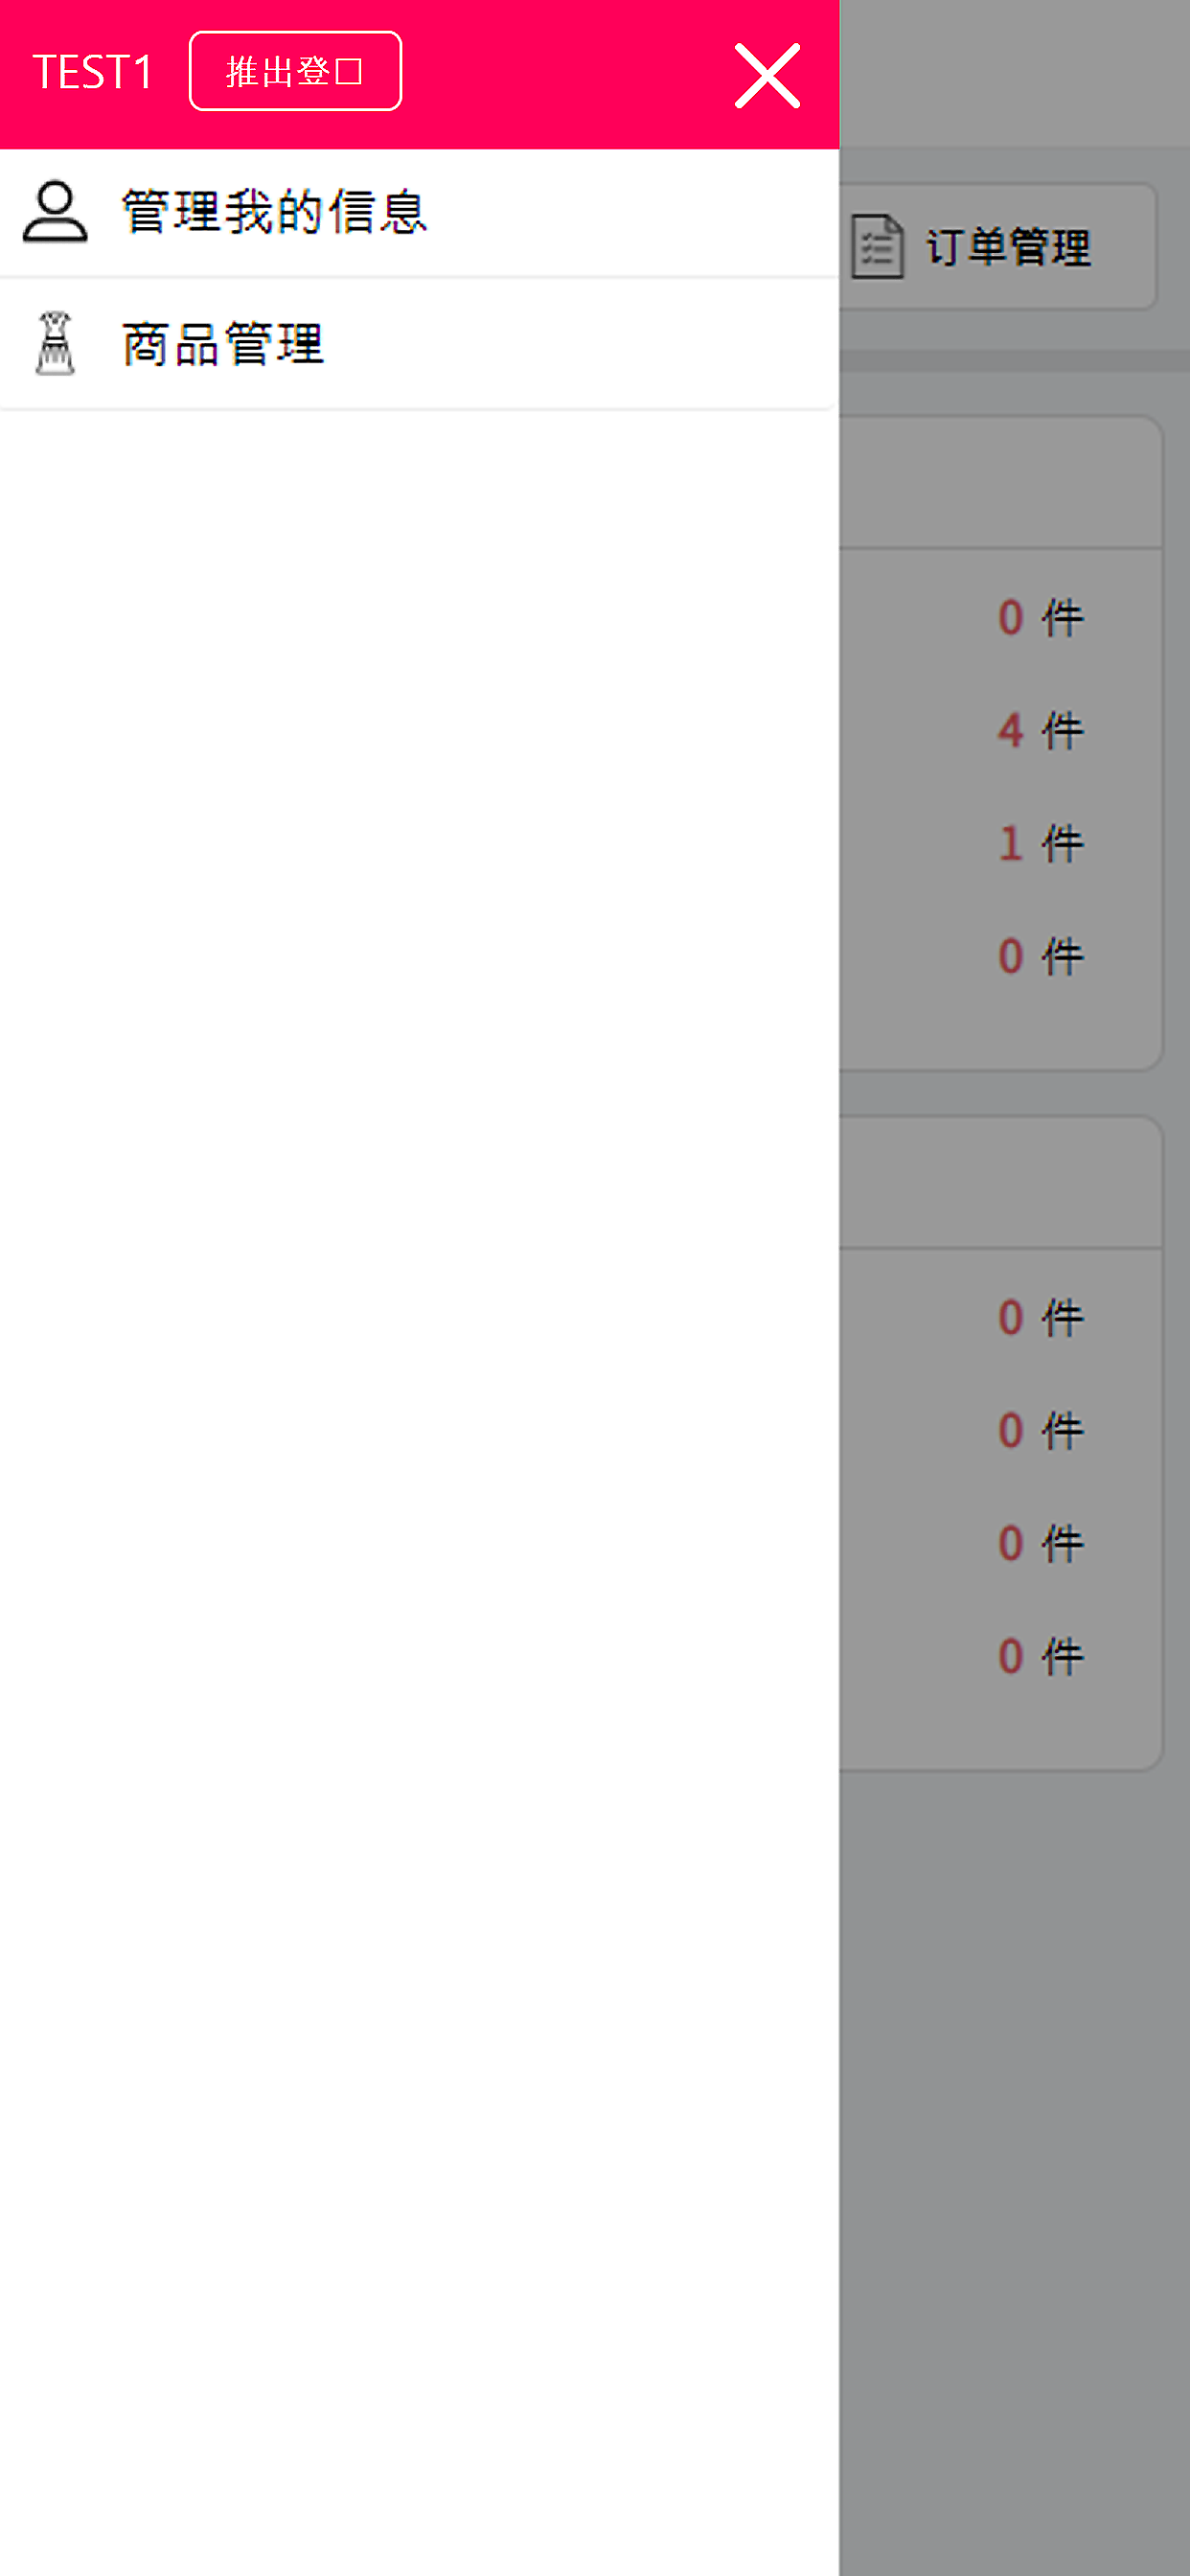Click the red 4 件 count
The height and width of the screenshot is (2576, 1190).
(x=1040, y=730)
